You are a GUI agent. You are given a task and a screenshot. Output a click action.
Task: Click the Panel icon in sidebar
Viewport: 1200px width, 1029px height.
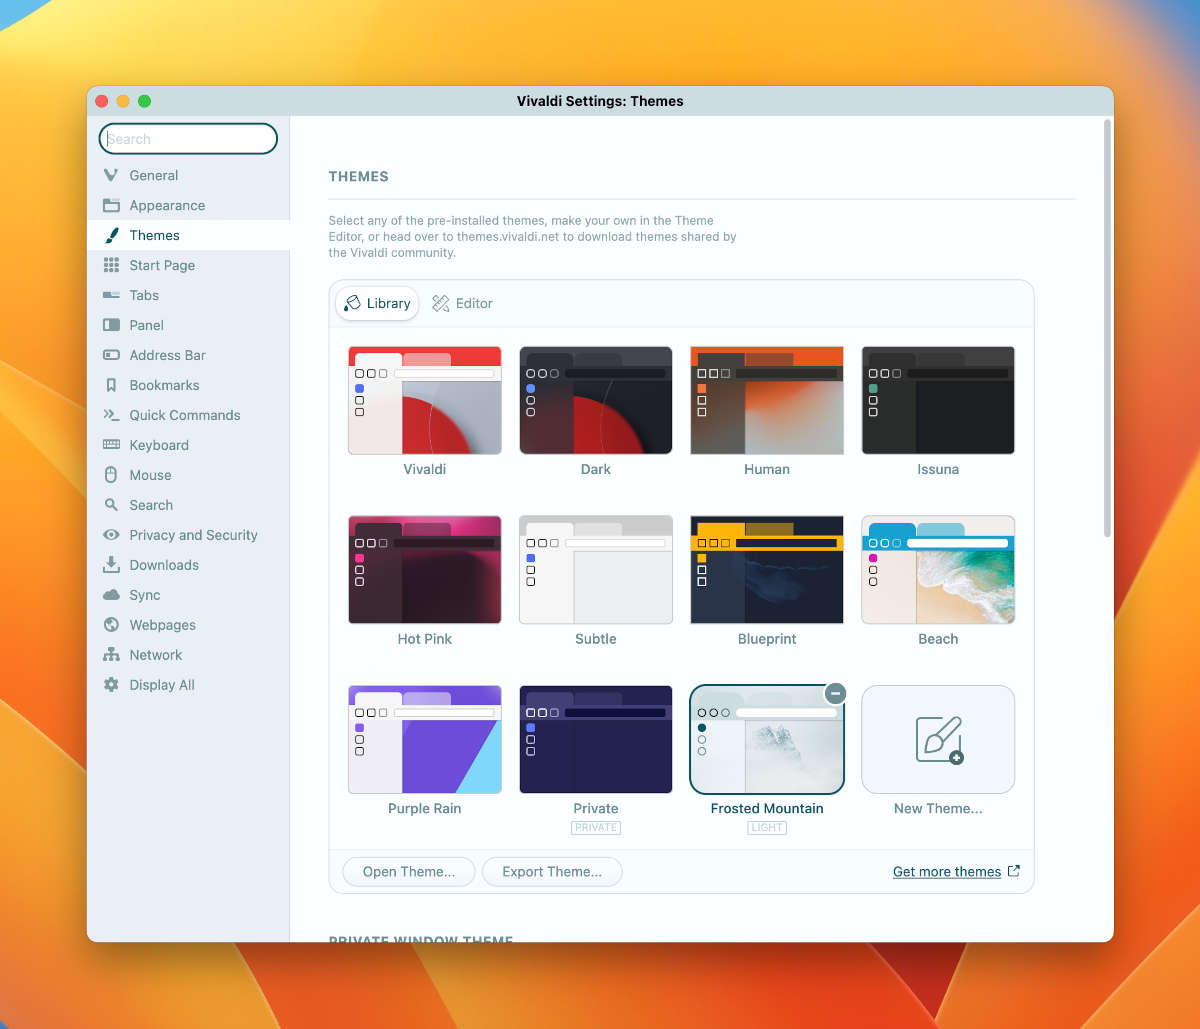click(x=111, y=325)
